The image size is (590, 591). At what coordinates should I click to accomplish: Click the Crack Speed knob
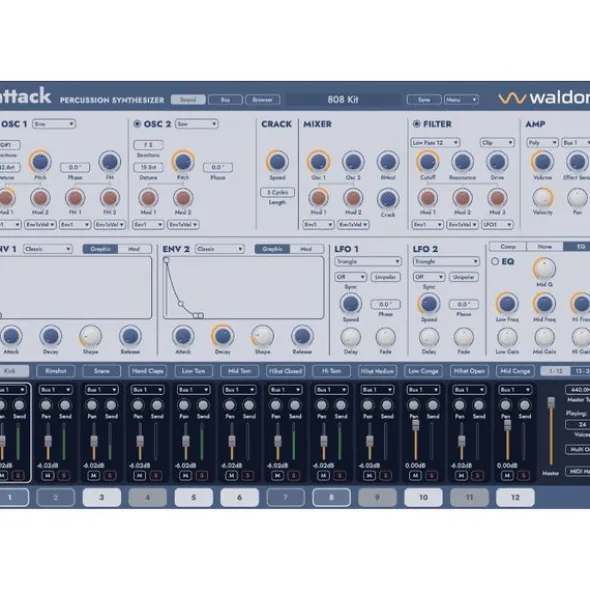277,161
